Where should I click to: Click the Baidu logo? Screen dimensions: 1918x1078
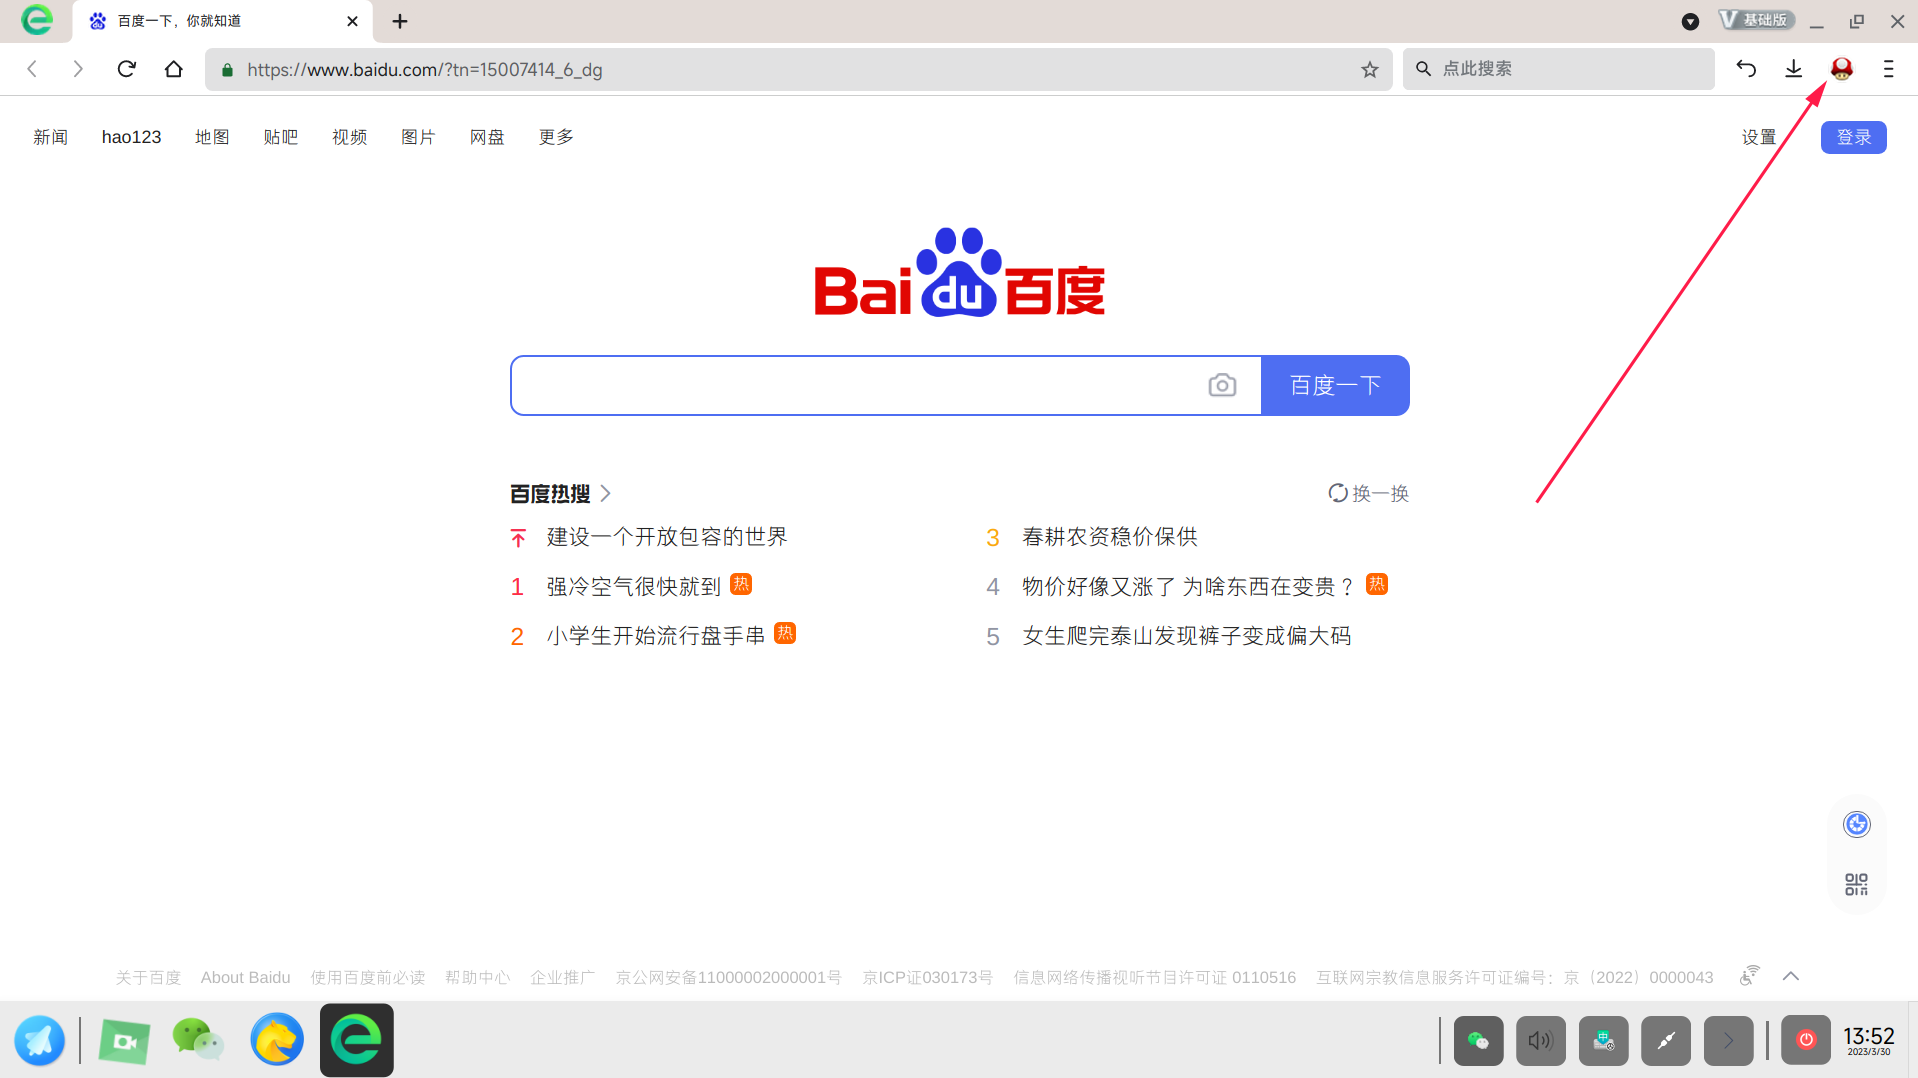(x=960, y=272)
